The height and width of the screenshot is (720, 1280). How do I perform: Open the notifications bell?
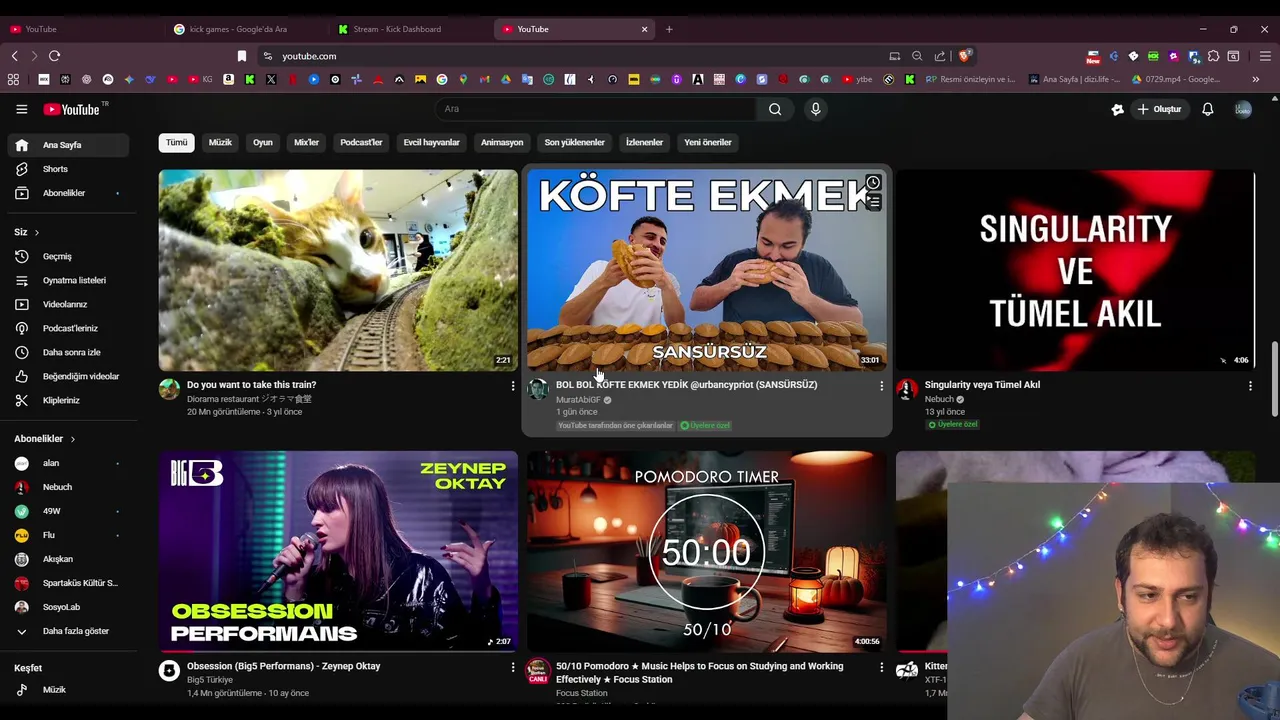[x=1208, y=109]
